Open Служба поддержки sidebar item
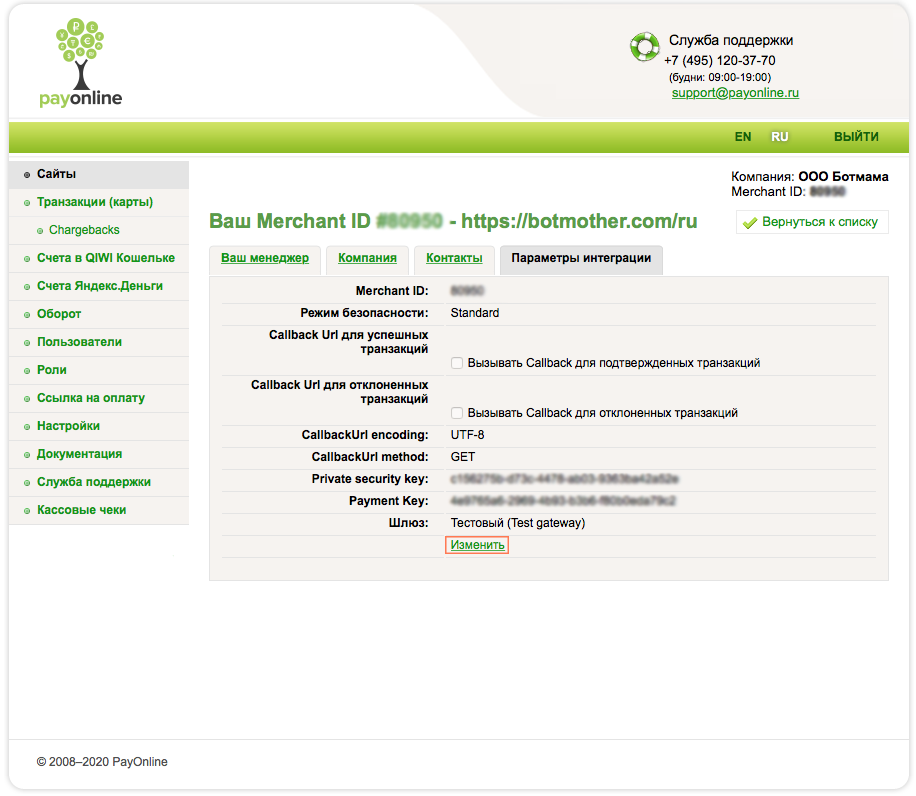 (99, 482)
